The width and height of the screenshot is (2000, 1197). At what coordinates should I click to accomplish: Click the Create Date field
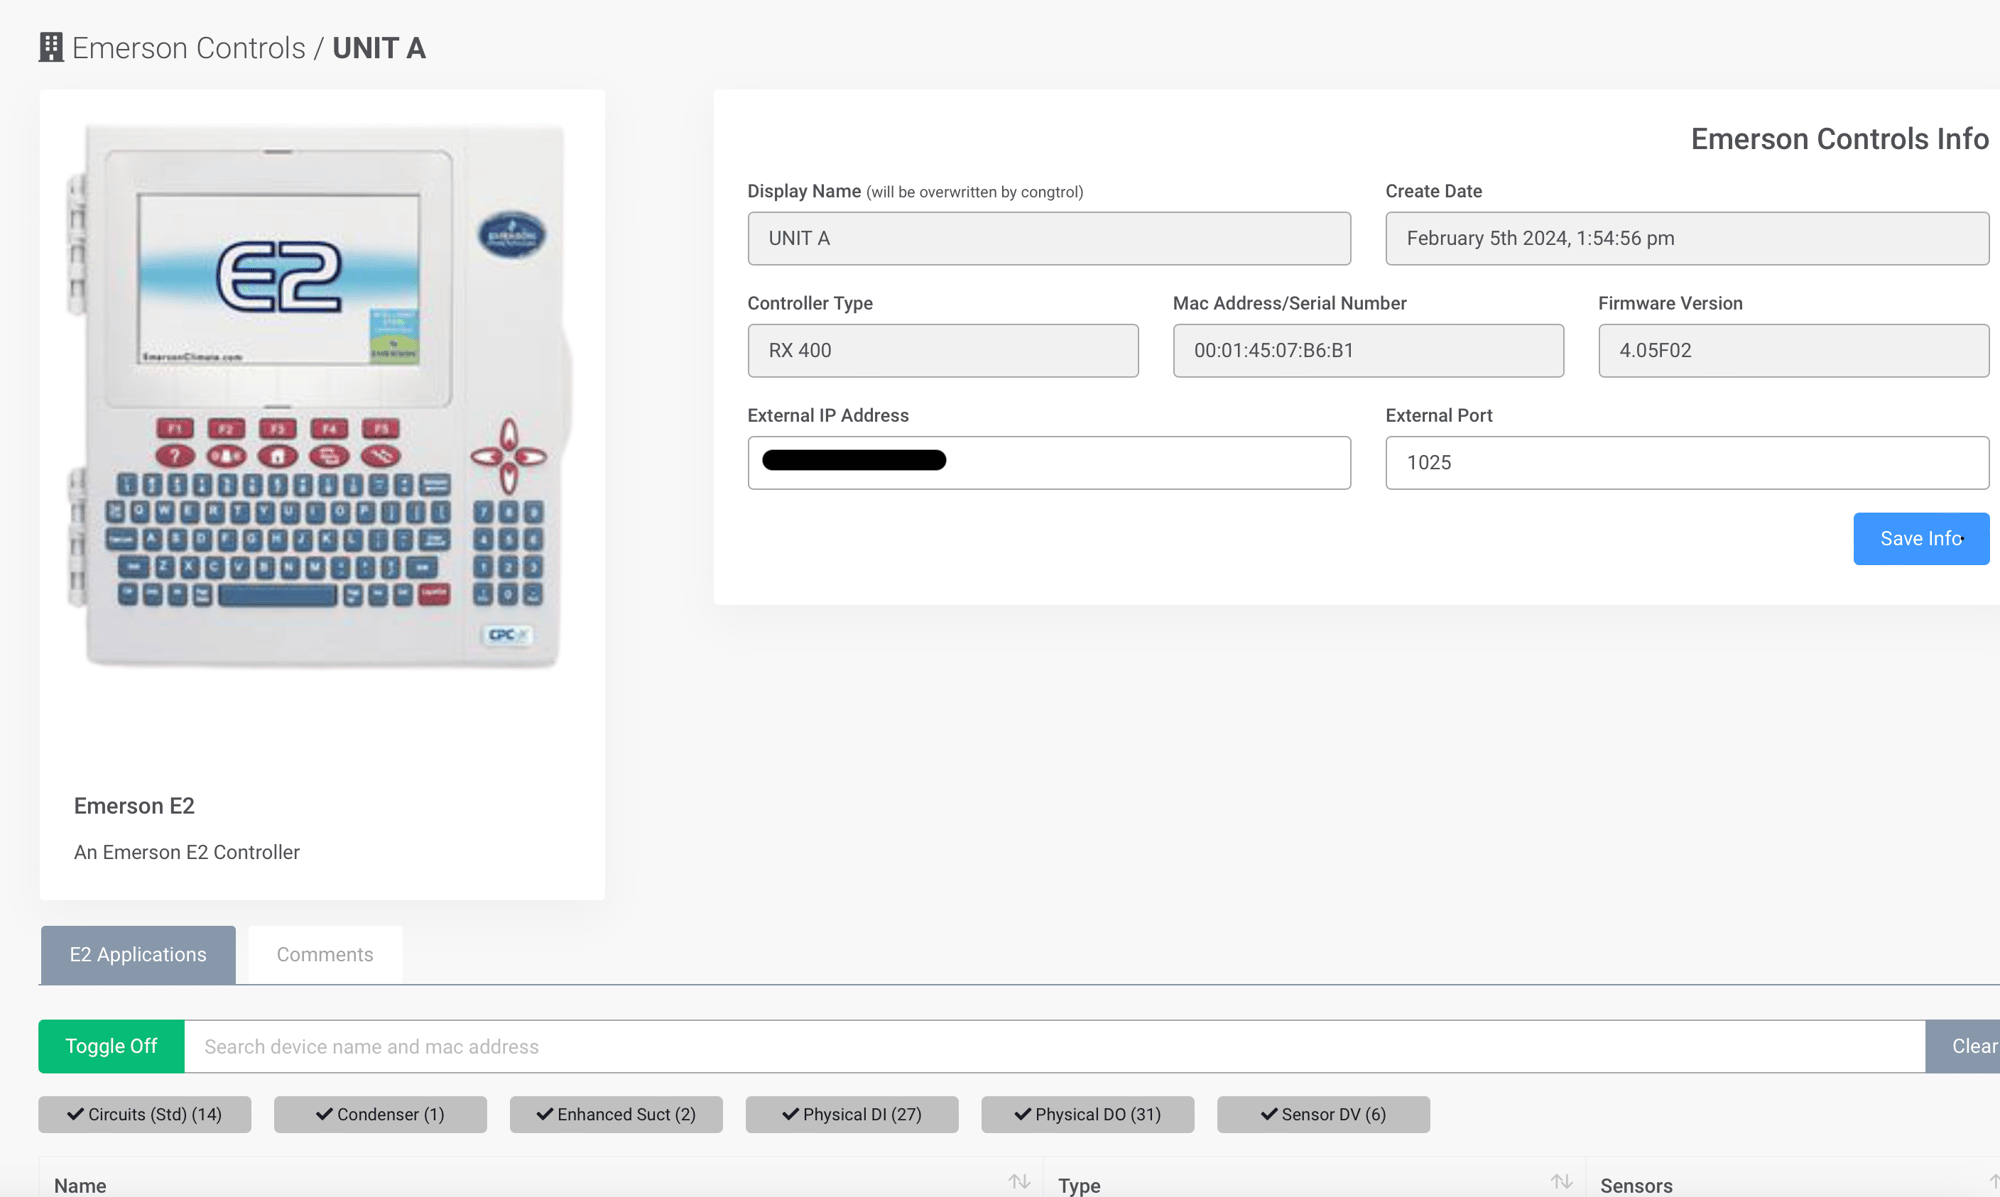[1687, 238]
